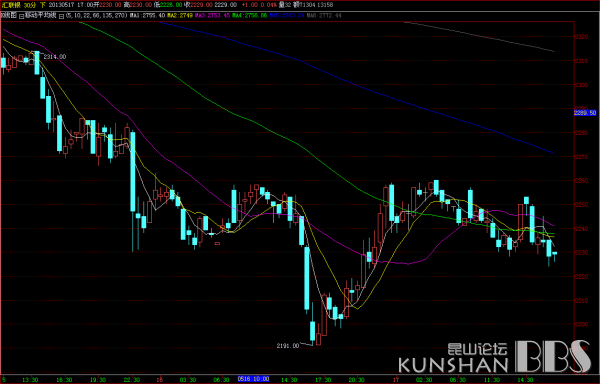The height and width of the screenshot is (384, 600).
Task: Click the highlighted 0516 10:00 time marker
Action: [253, 379]
